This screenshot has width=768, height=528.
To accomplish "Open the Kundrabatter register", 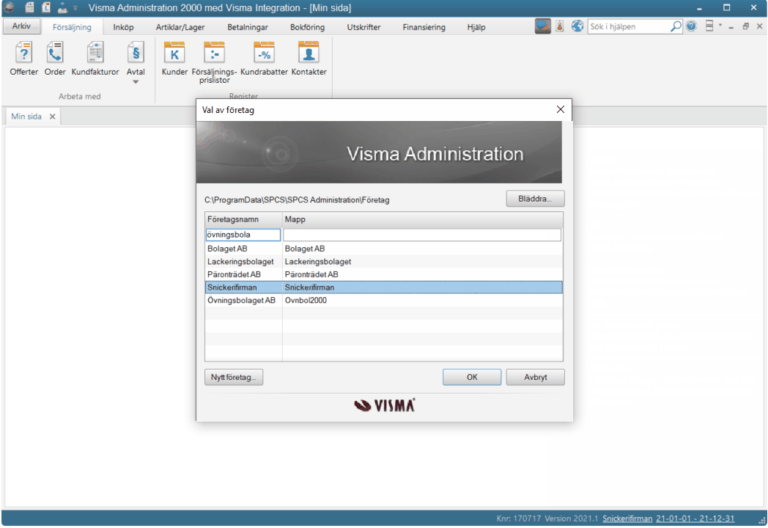I will coord(264,59).
